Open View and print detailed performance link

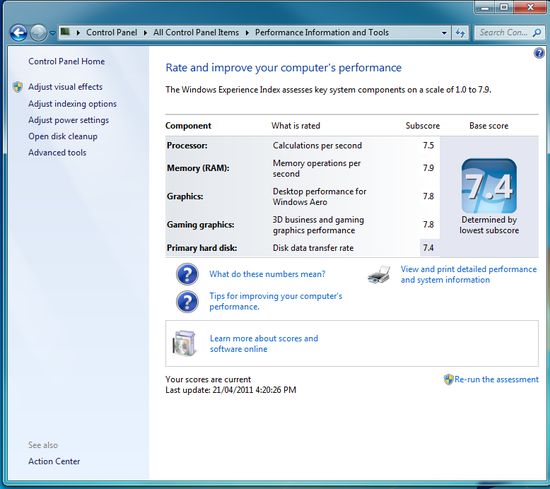[x=469, y=274]
